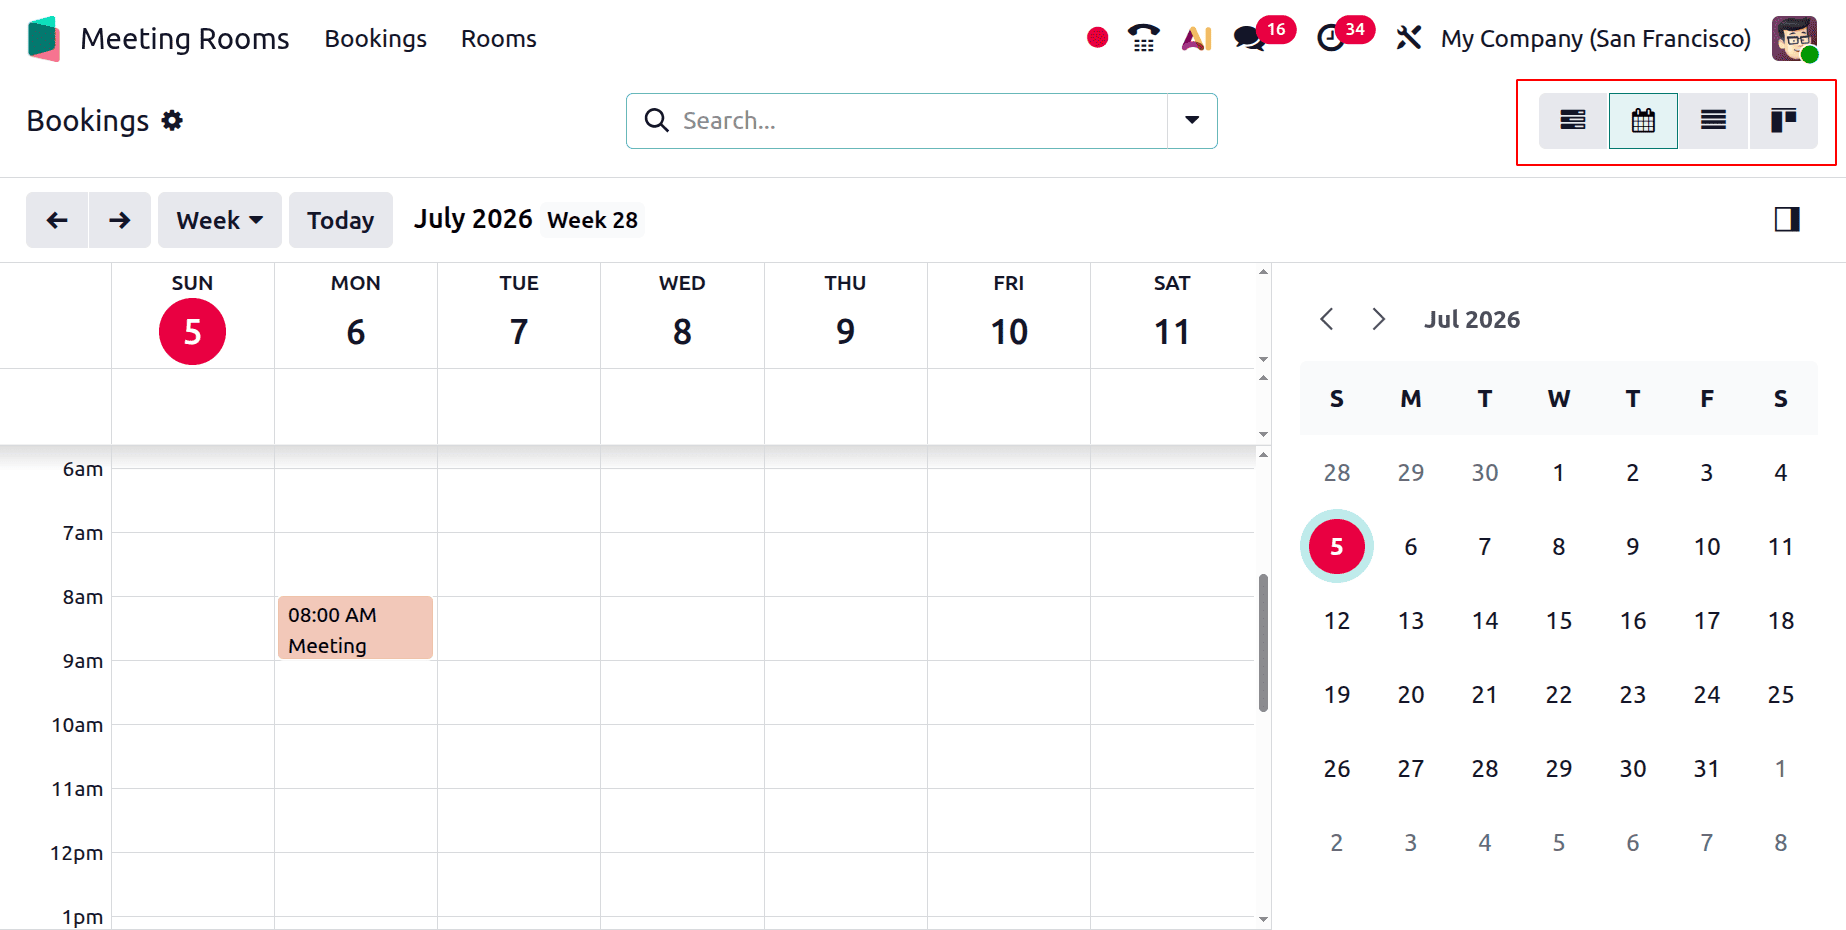Open the search options dropdown toggle
The height and width of the screenshot is (930, 1846).
tap(1192, 120)
